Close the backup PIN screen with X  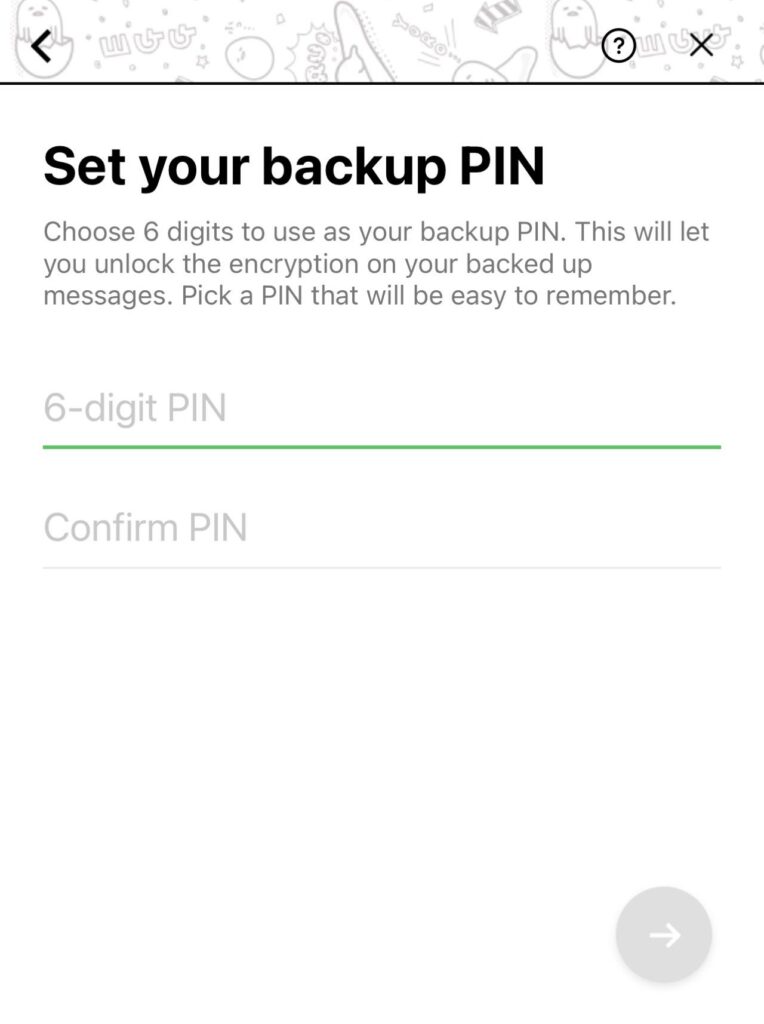click(x=701, y=46)
